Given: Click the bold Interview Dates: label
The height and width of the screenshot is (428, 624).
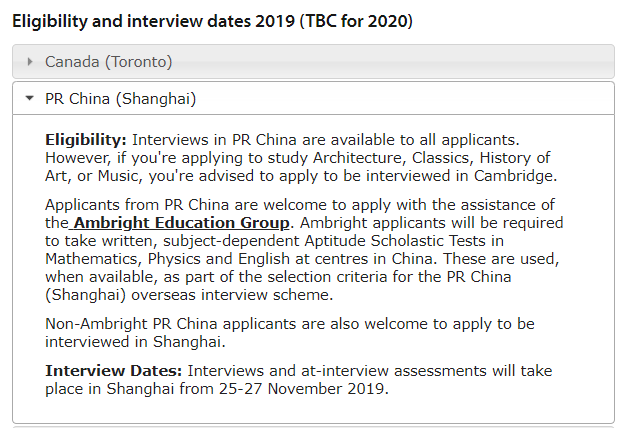Looking at the screenshot, I should coord(113,371).
